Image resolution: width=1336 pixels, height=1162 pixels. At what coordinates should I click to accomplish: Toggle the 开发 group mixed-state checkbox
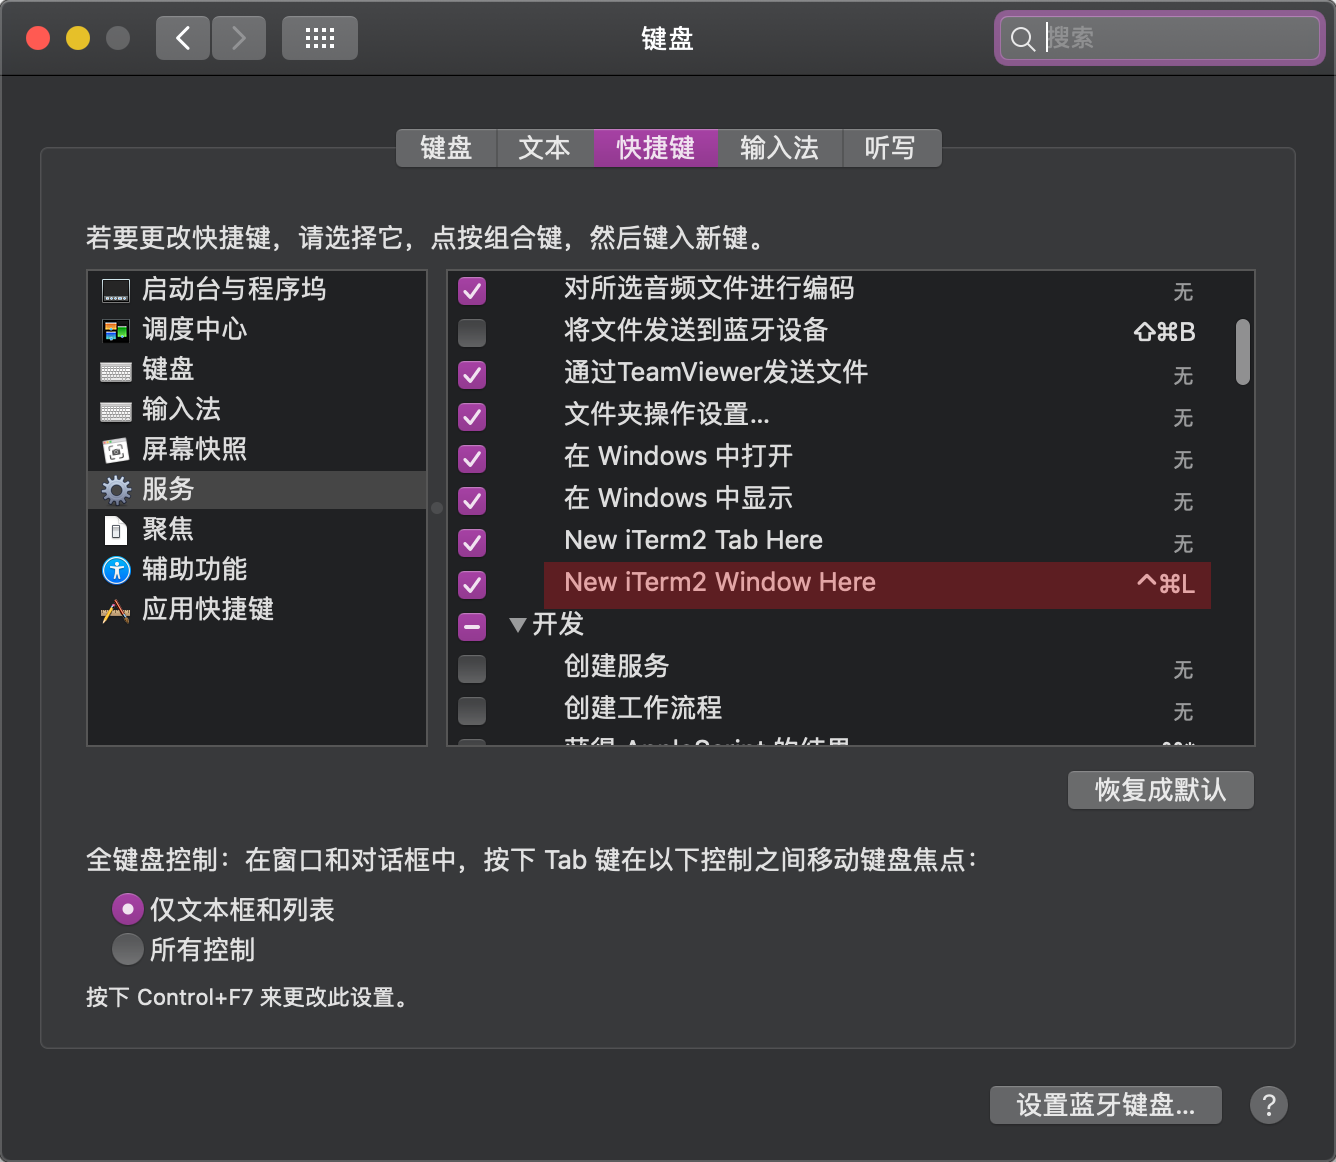click(472, 626)
